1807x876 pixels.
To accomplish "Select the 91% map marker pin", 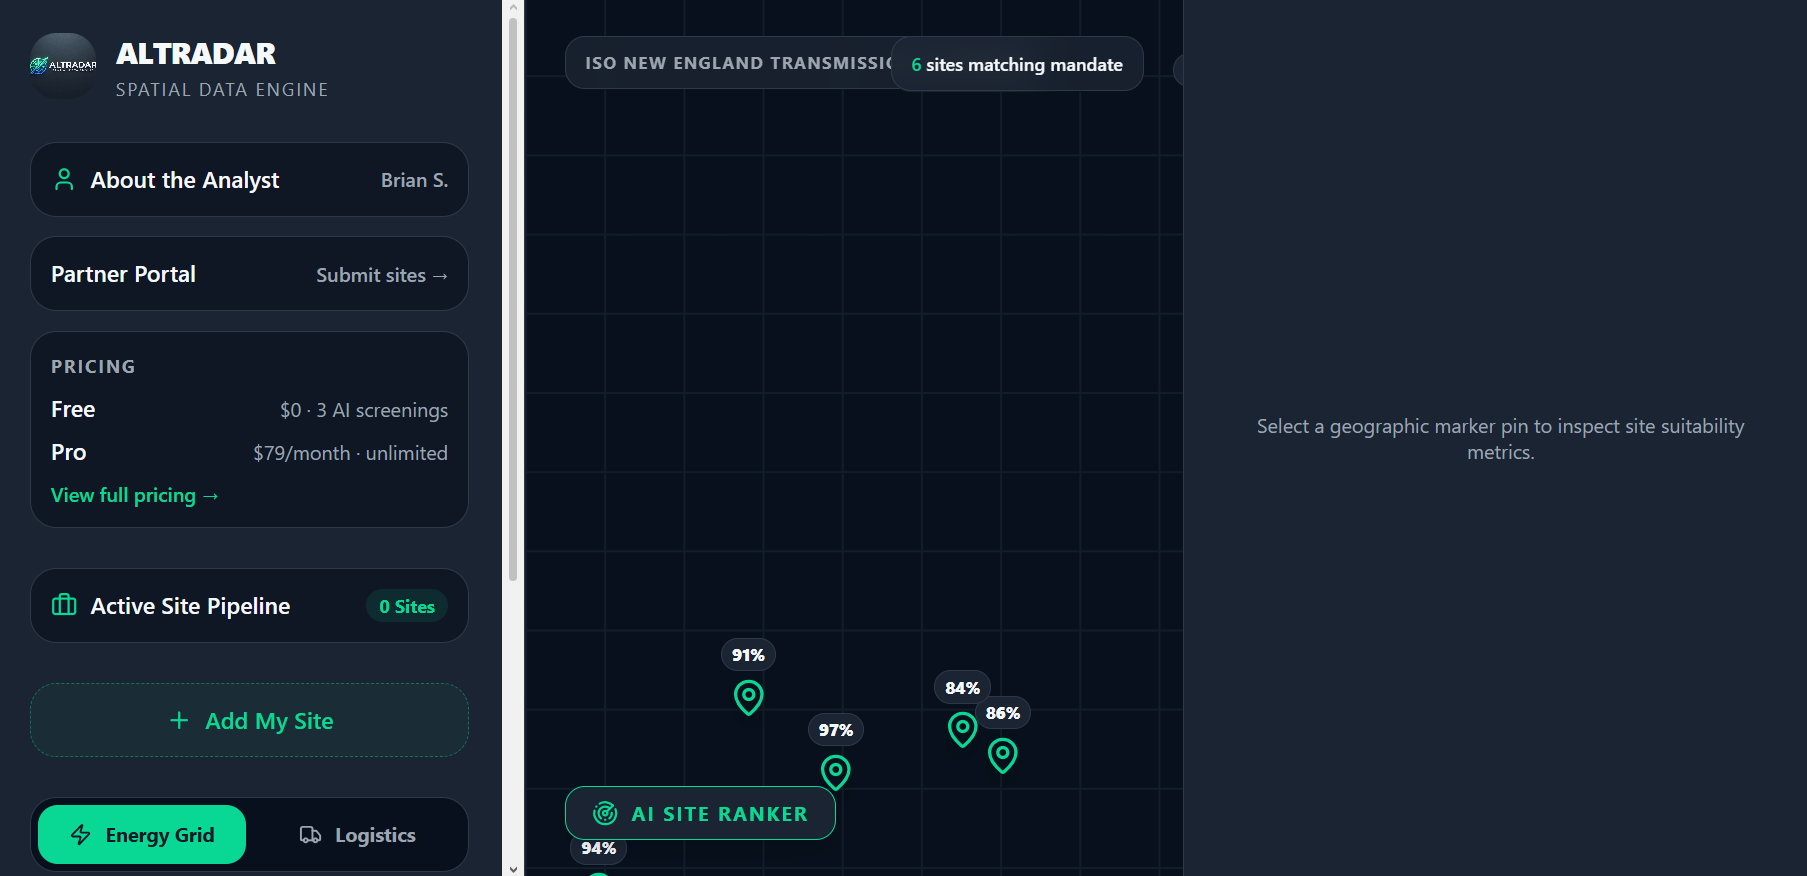I will (x=748, y=697).
